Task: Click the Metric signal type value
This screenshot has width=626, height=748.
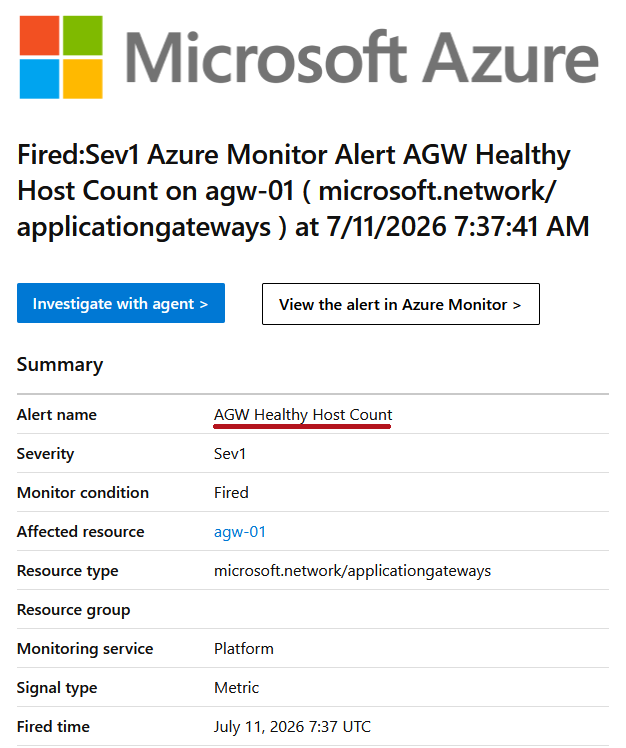Action: click(237, 687)
